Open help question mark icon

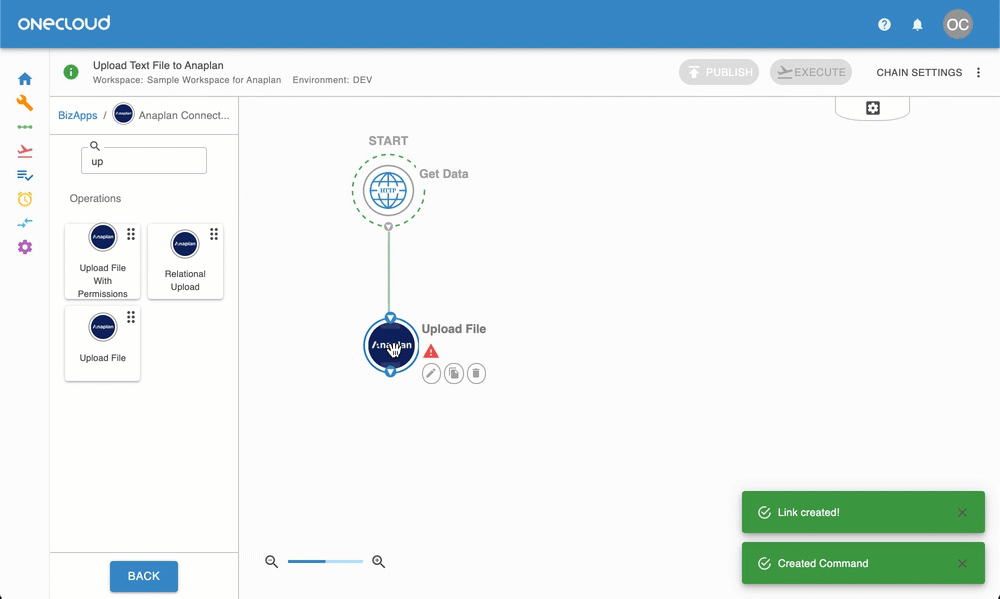[x=884, y=24]
